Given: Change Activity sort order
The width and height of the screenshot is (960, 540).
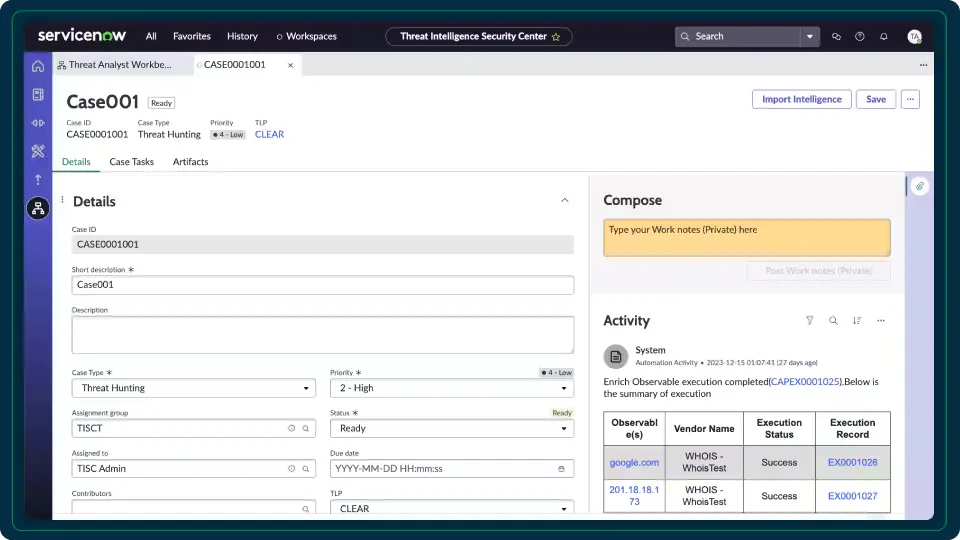Looking at the screenshot, I should (x=857, y=320).
